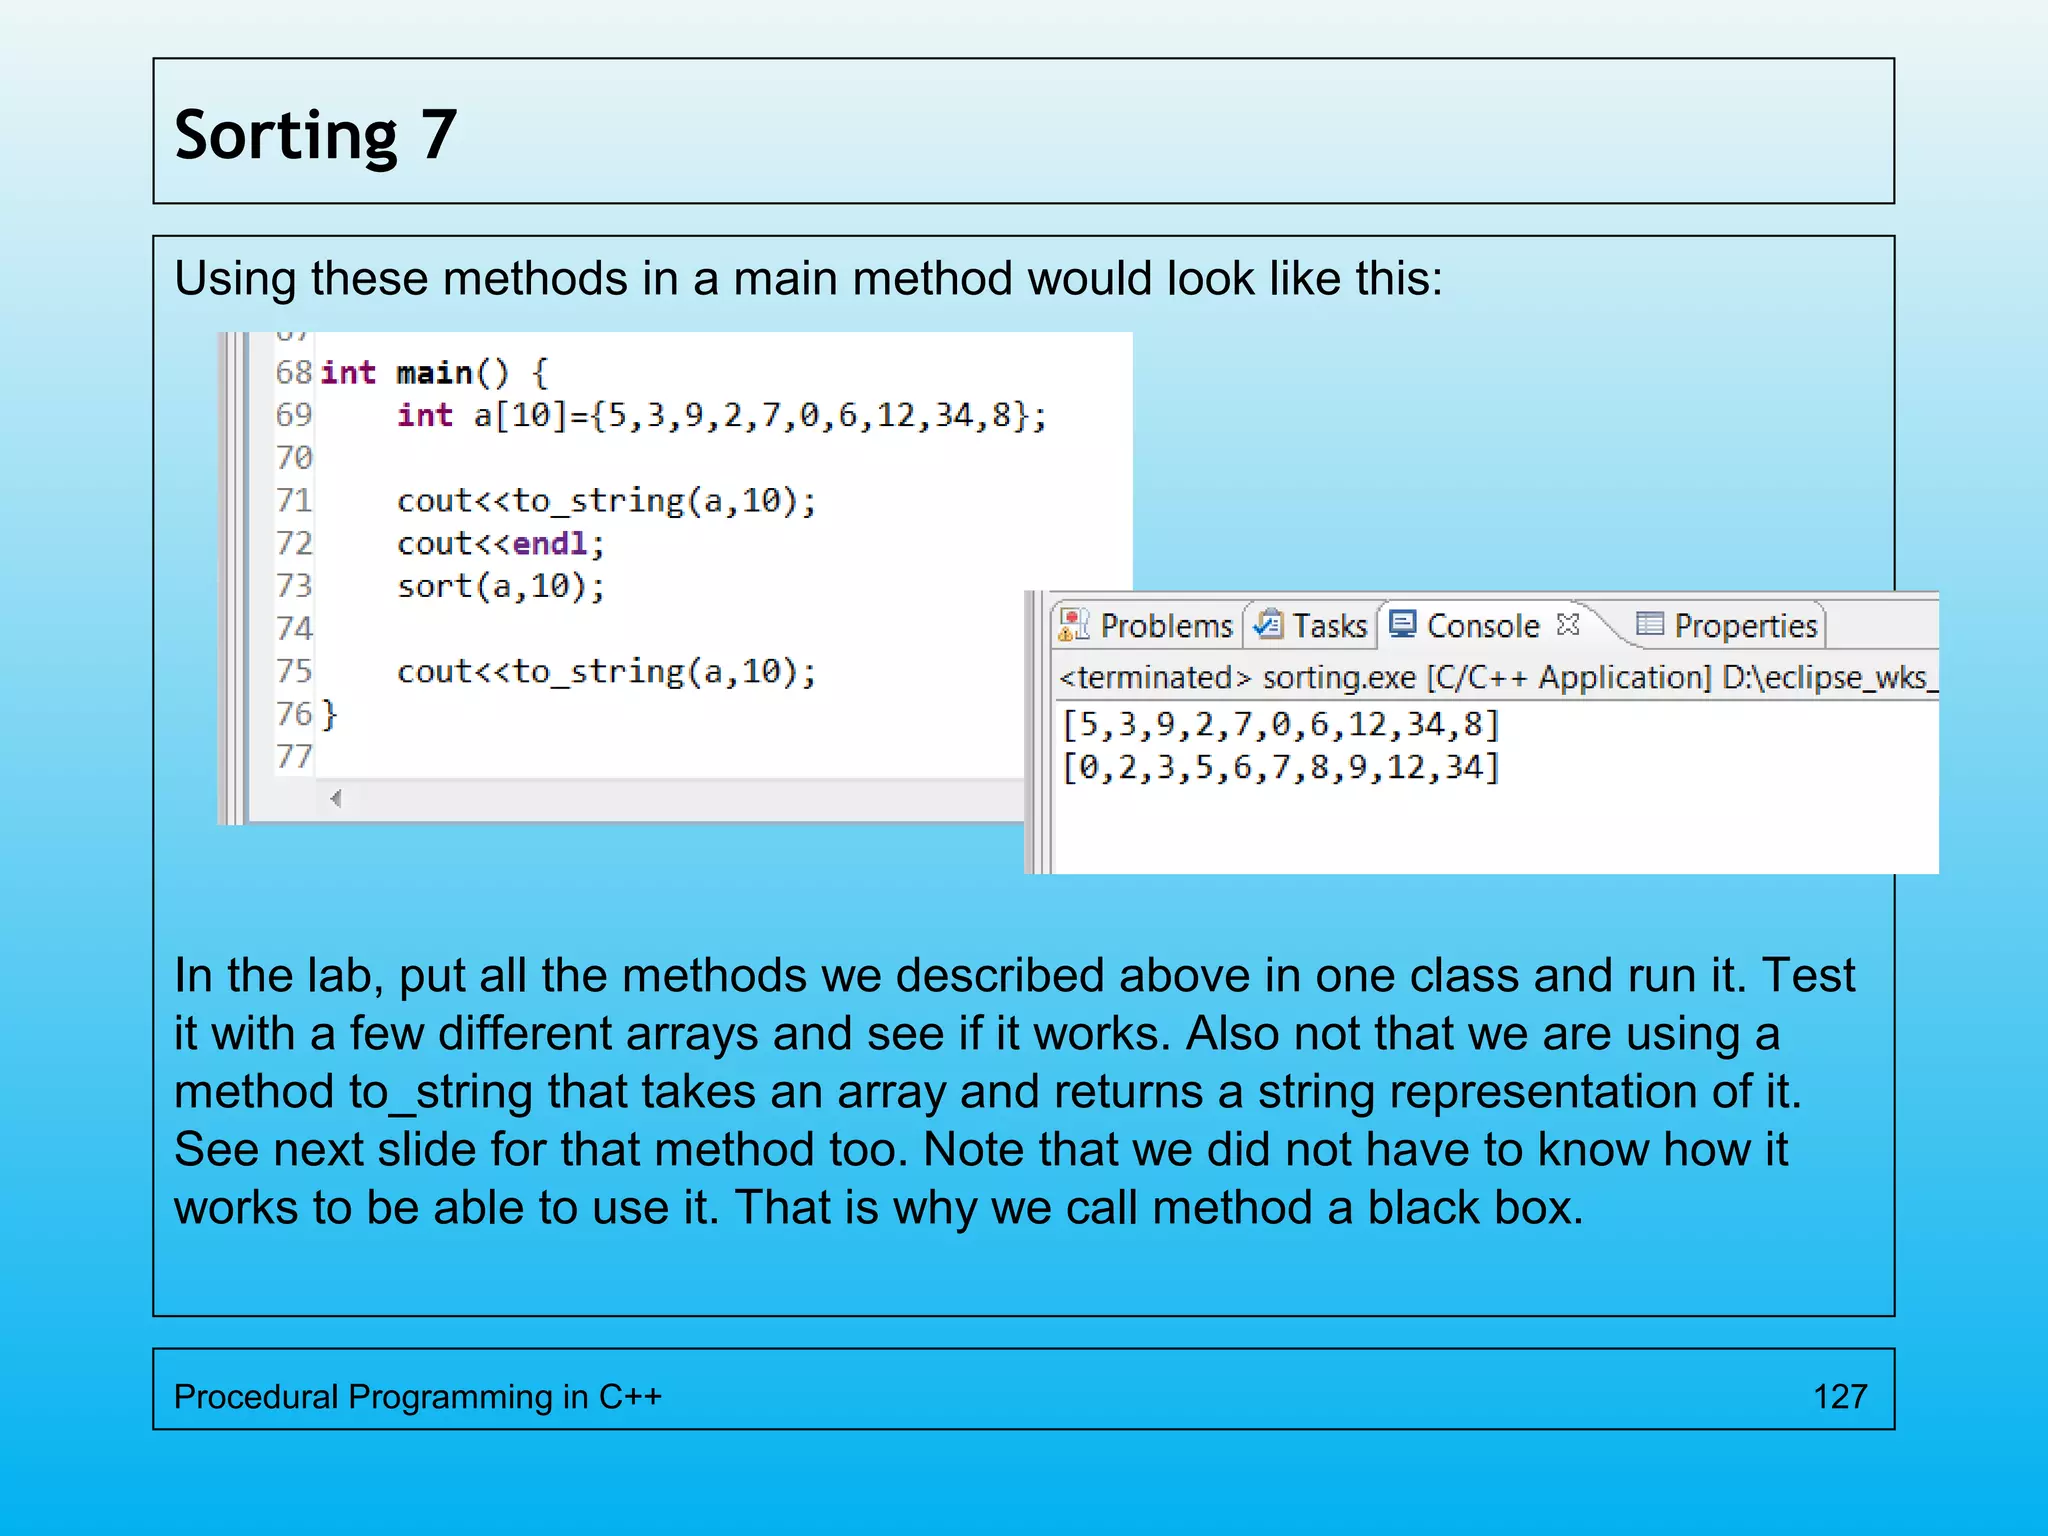The image size is (2048, 1536).
Task: Click line number 69 in the editor gutter
Action: (294, 415)
